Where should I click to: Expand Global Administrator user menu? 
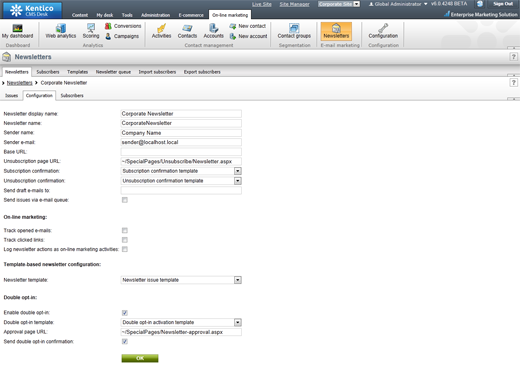398,4
